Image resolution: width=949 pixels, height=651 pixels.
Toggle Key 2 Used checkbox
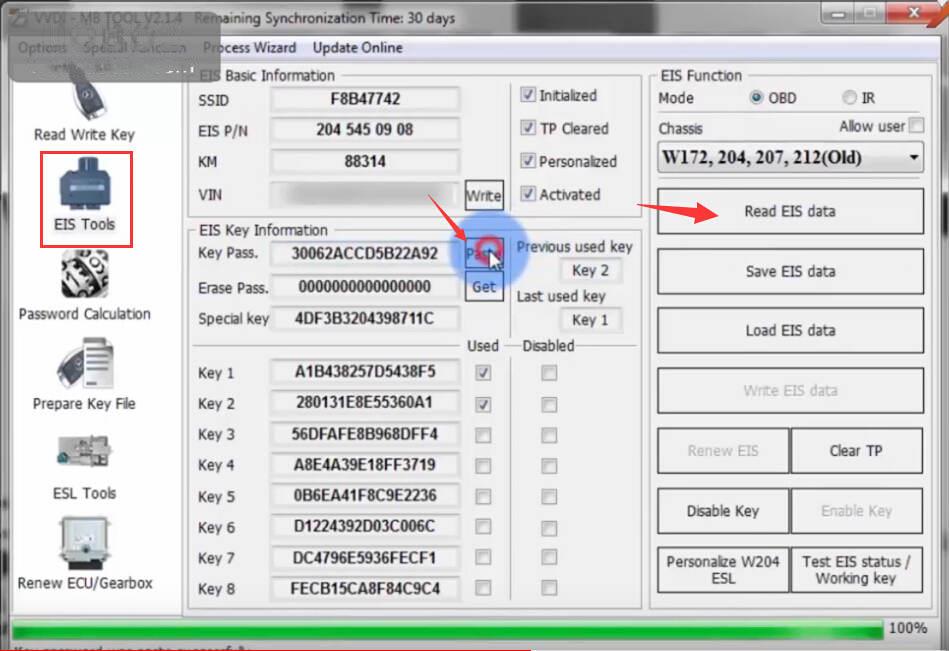click(483, 404)
